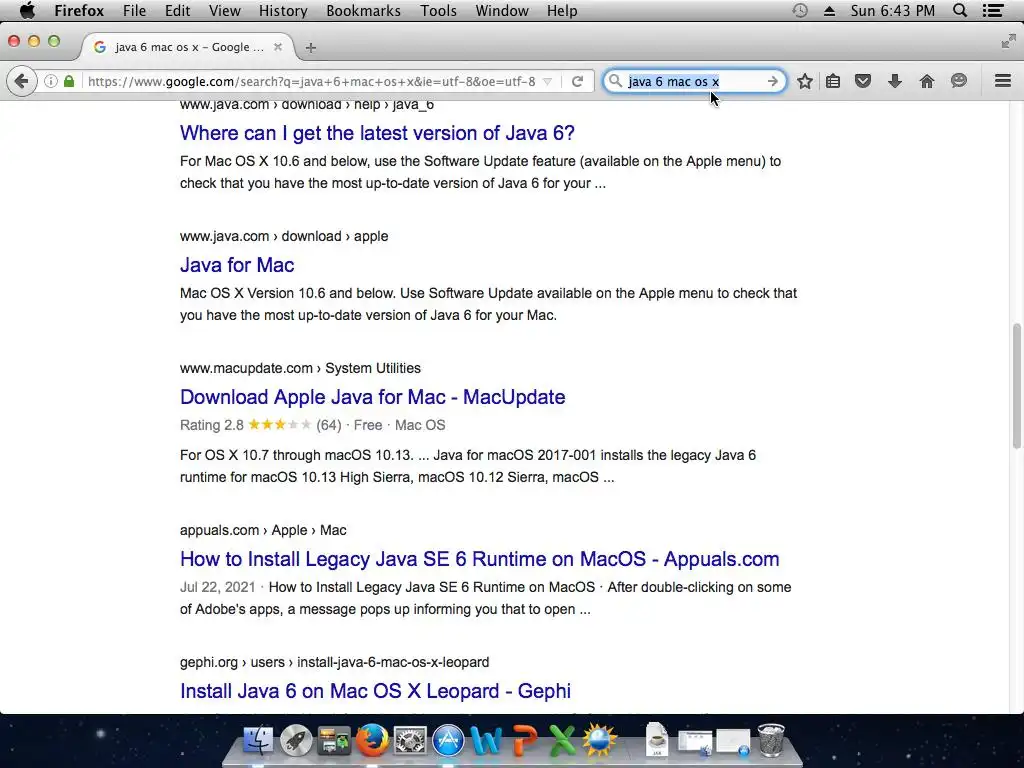
Task: Launch the blue W Writer app in Dock
Action: tap(487, 741)
